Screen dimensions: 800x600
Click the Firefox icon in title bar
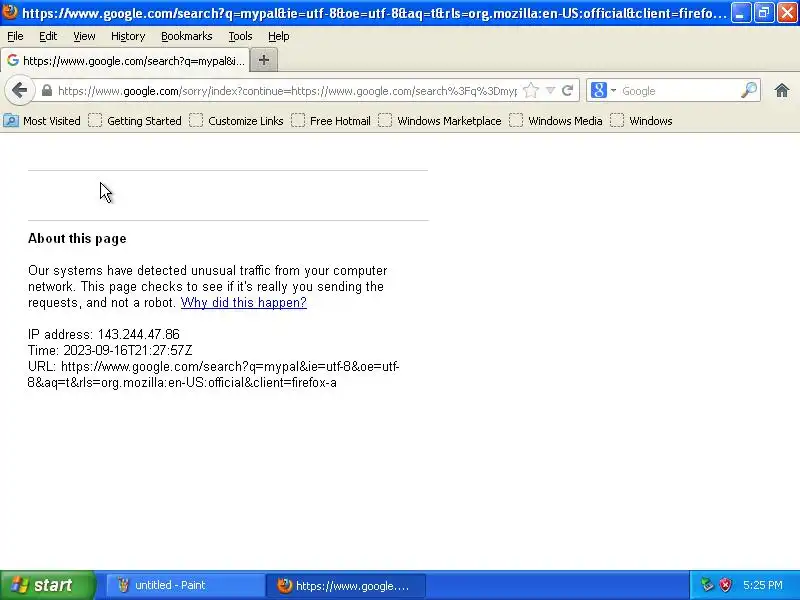(x=10, y=12)
